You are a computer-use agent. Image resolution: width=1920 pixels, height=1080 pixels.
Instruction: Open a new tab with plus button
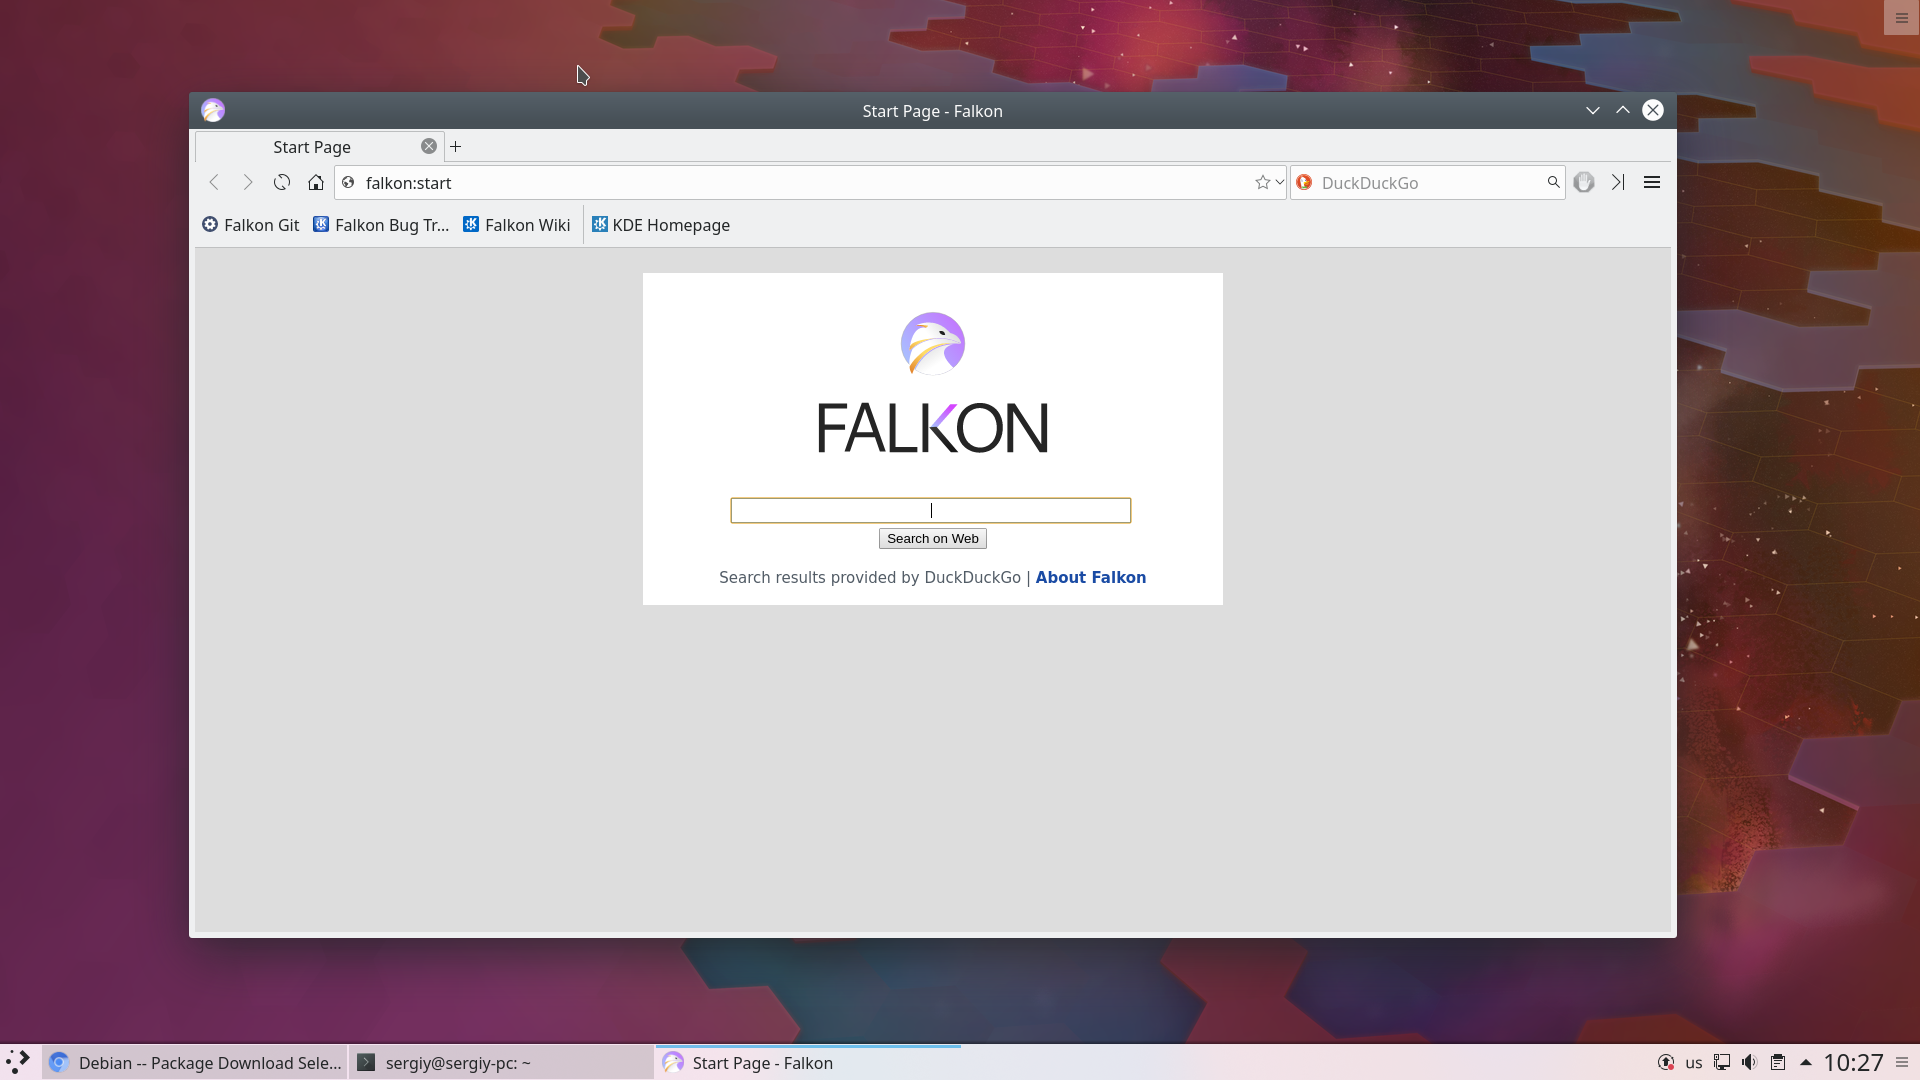pyautogui.click(x=456, y=146)
